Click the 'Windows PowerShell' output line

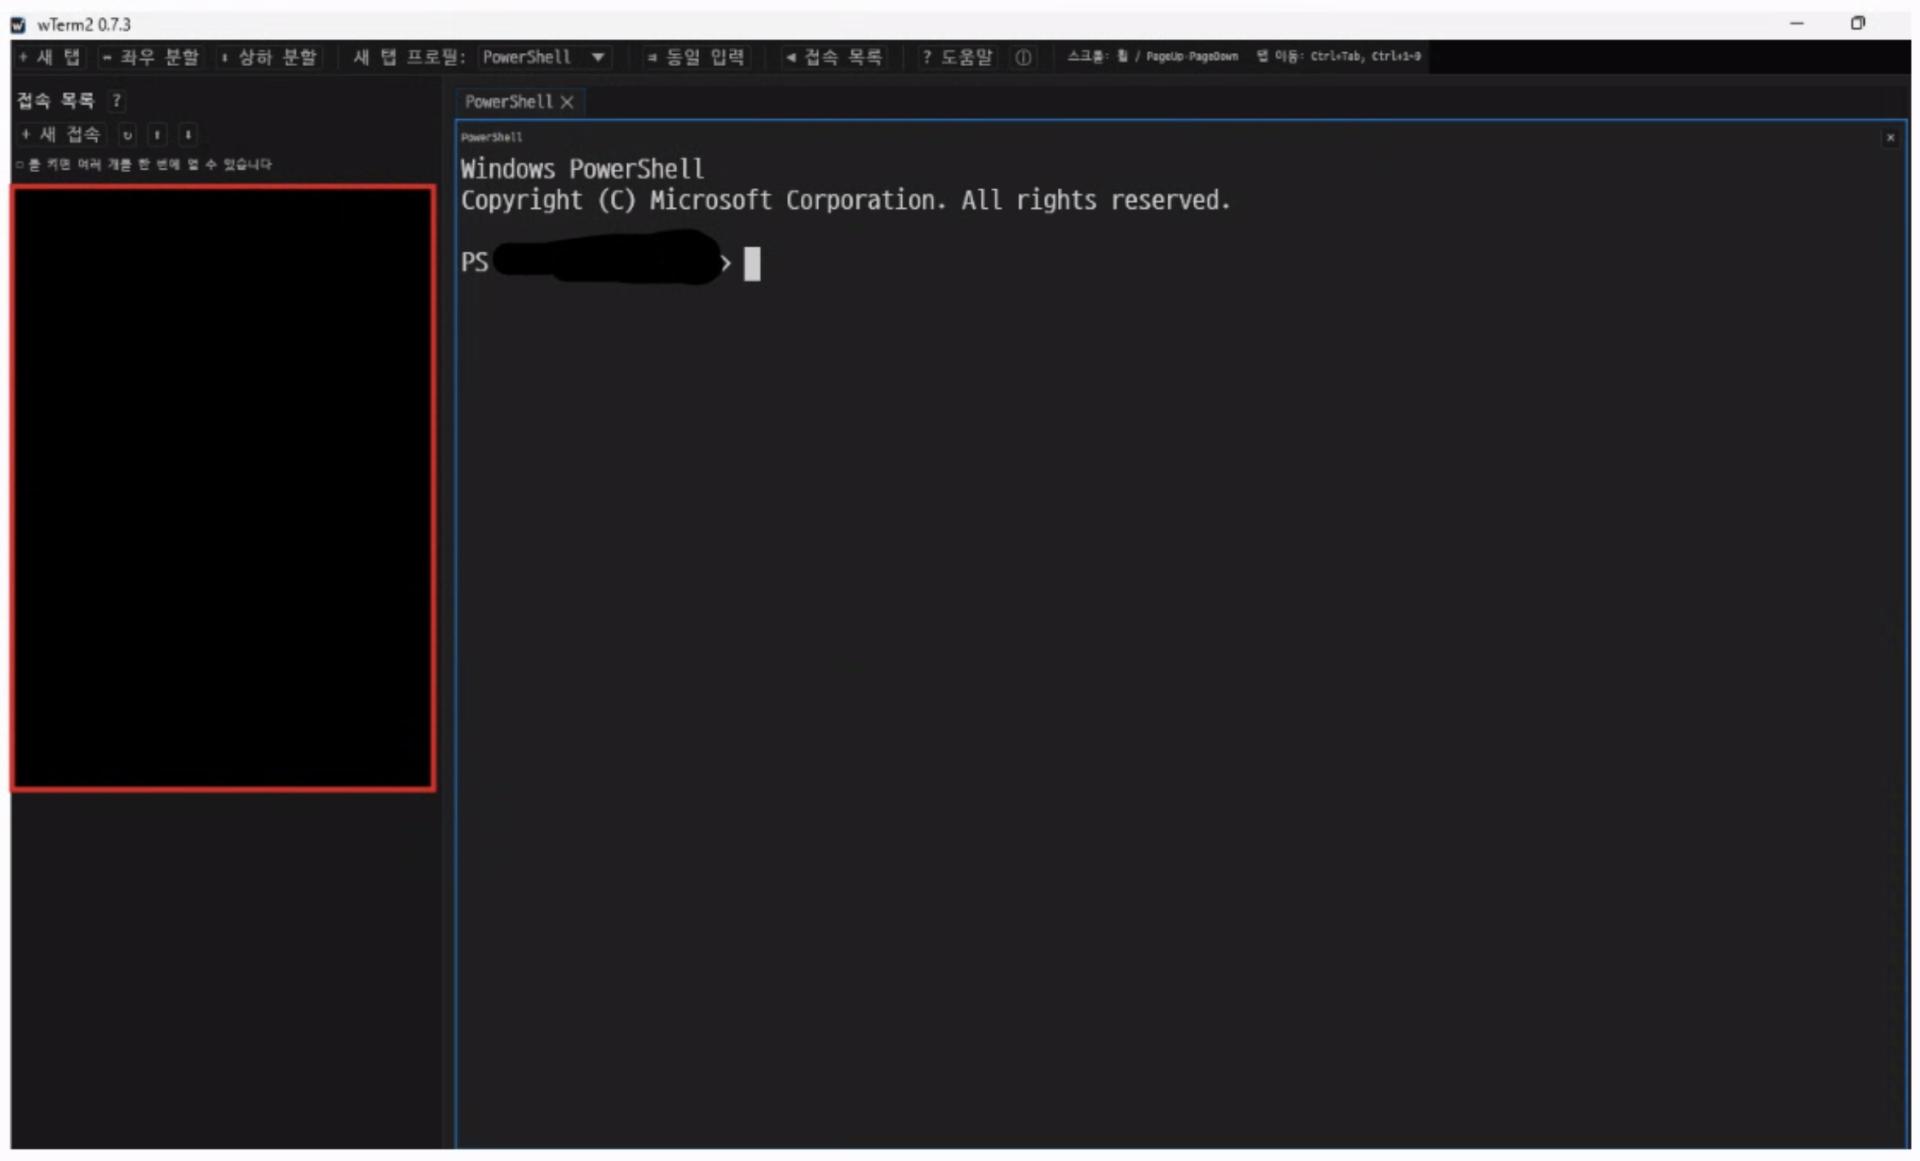[582, 169]
